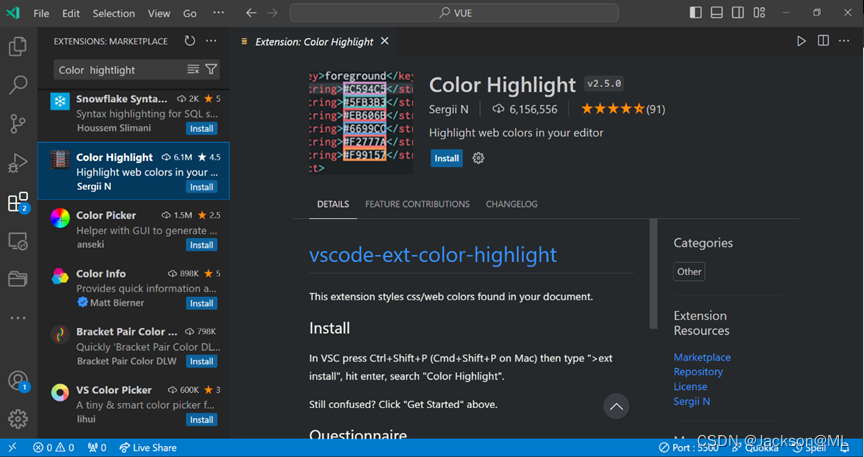Expand the hidden menu bar items
Image resolution: width=864 pixels, height=457 pixels.
[219, 13]
